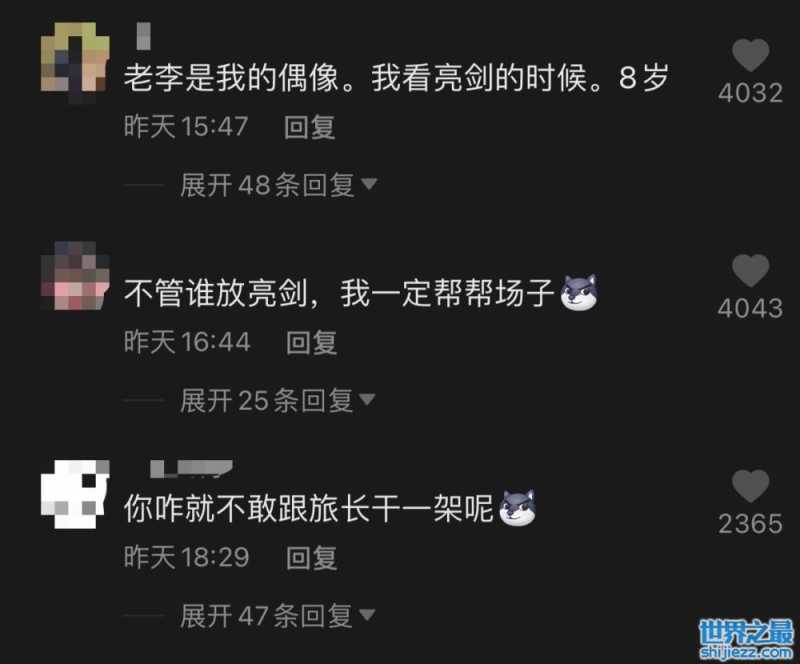
Task: Like the comment with 4032 likes
Action: [x=751, y=55]
